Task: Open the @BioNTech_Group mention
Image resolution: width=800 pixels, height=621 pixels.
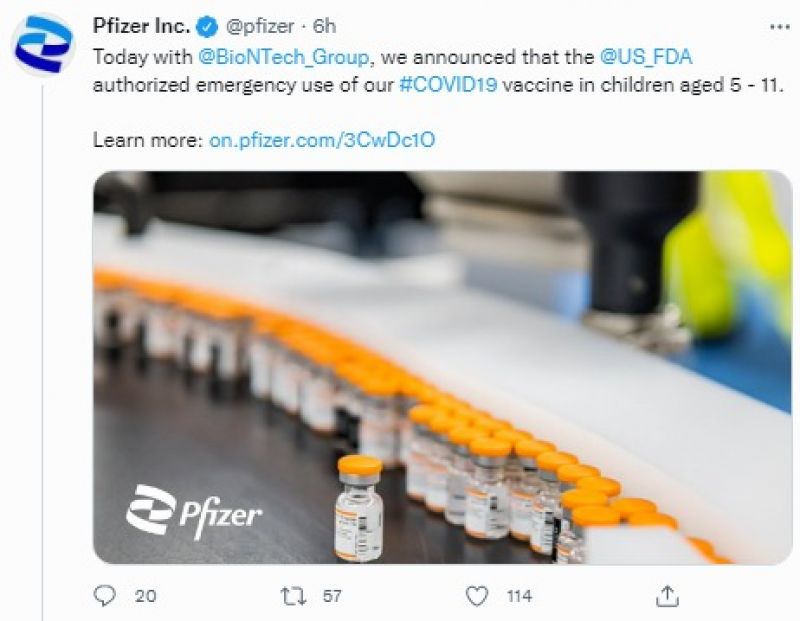Action: point(283,57)
